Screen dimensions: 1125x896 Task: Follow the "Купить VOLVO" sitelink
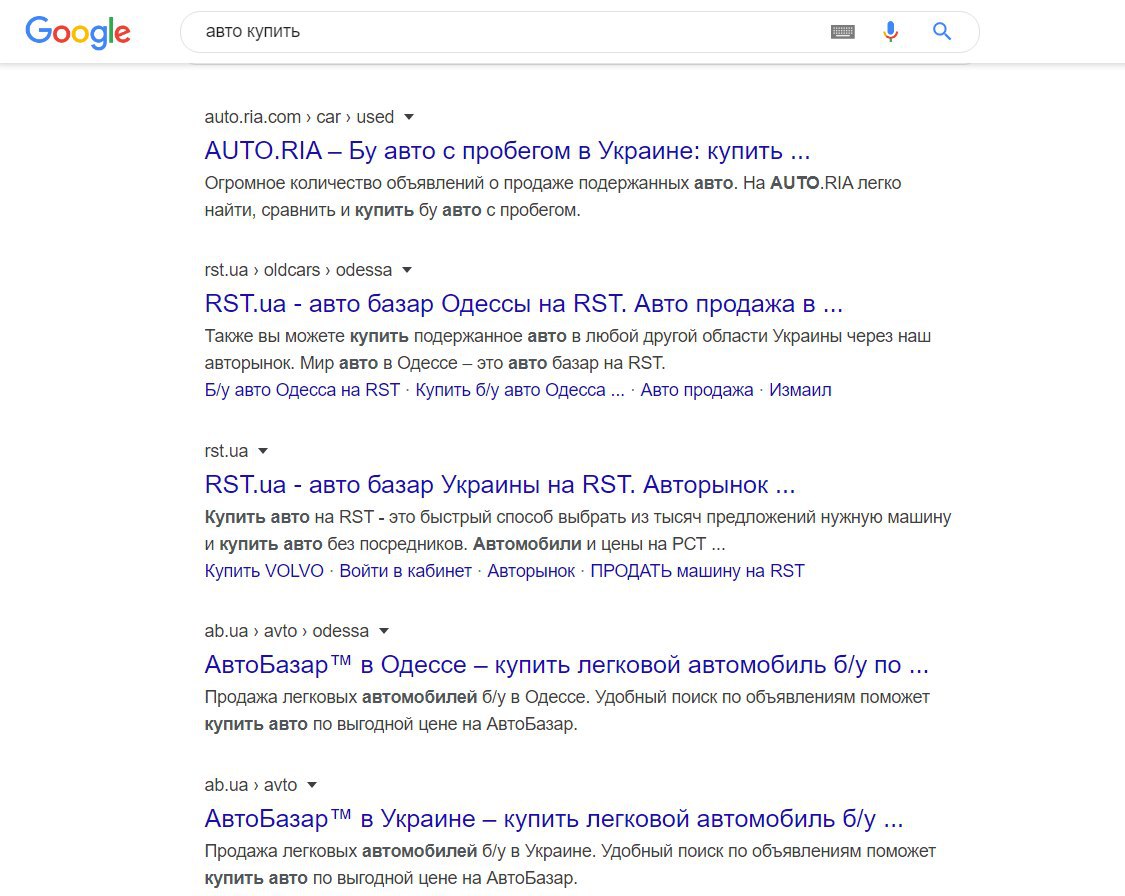[x=264, y=571]
